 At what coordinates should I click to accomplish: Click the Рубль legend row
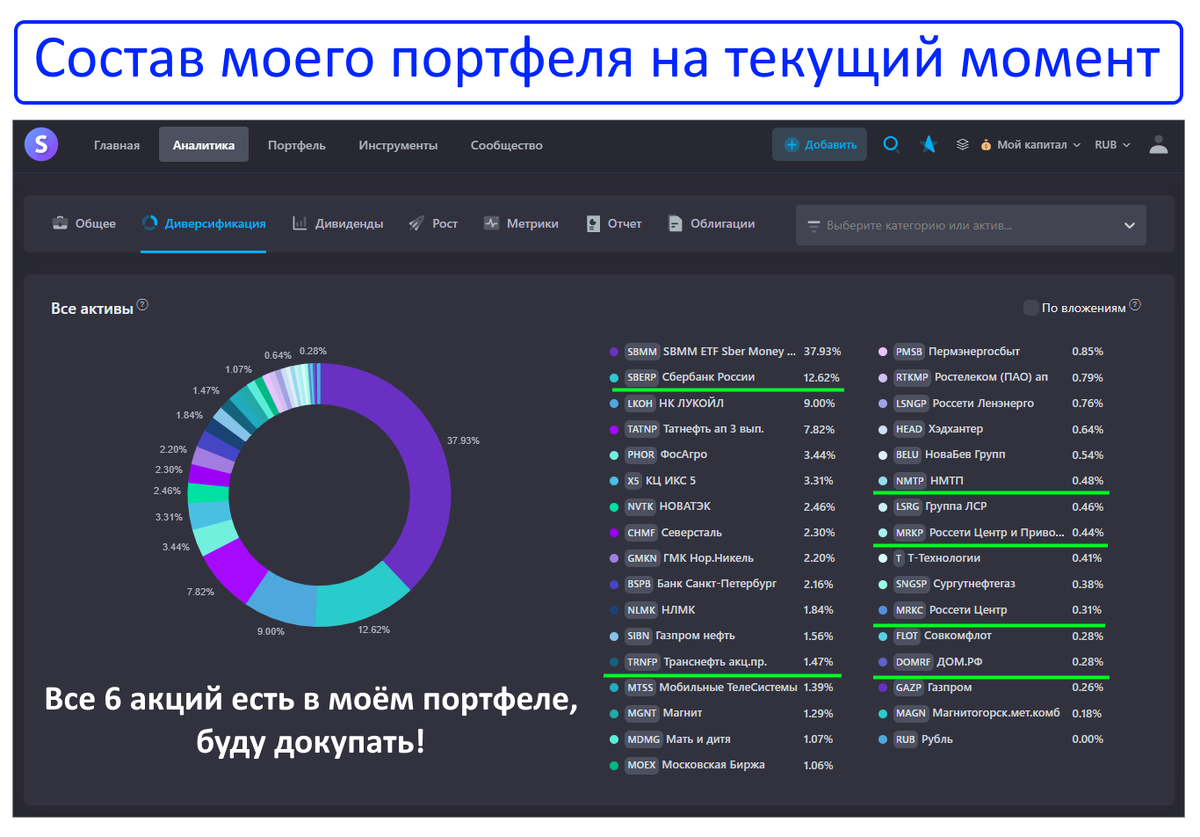pos(992,740)
